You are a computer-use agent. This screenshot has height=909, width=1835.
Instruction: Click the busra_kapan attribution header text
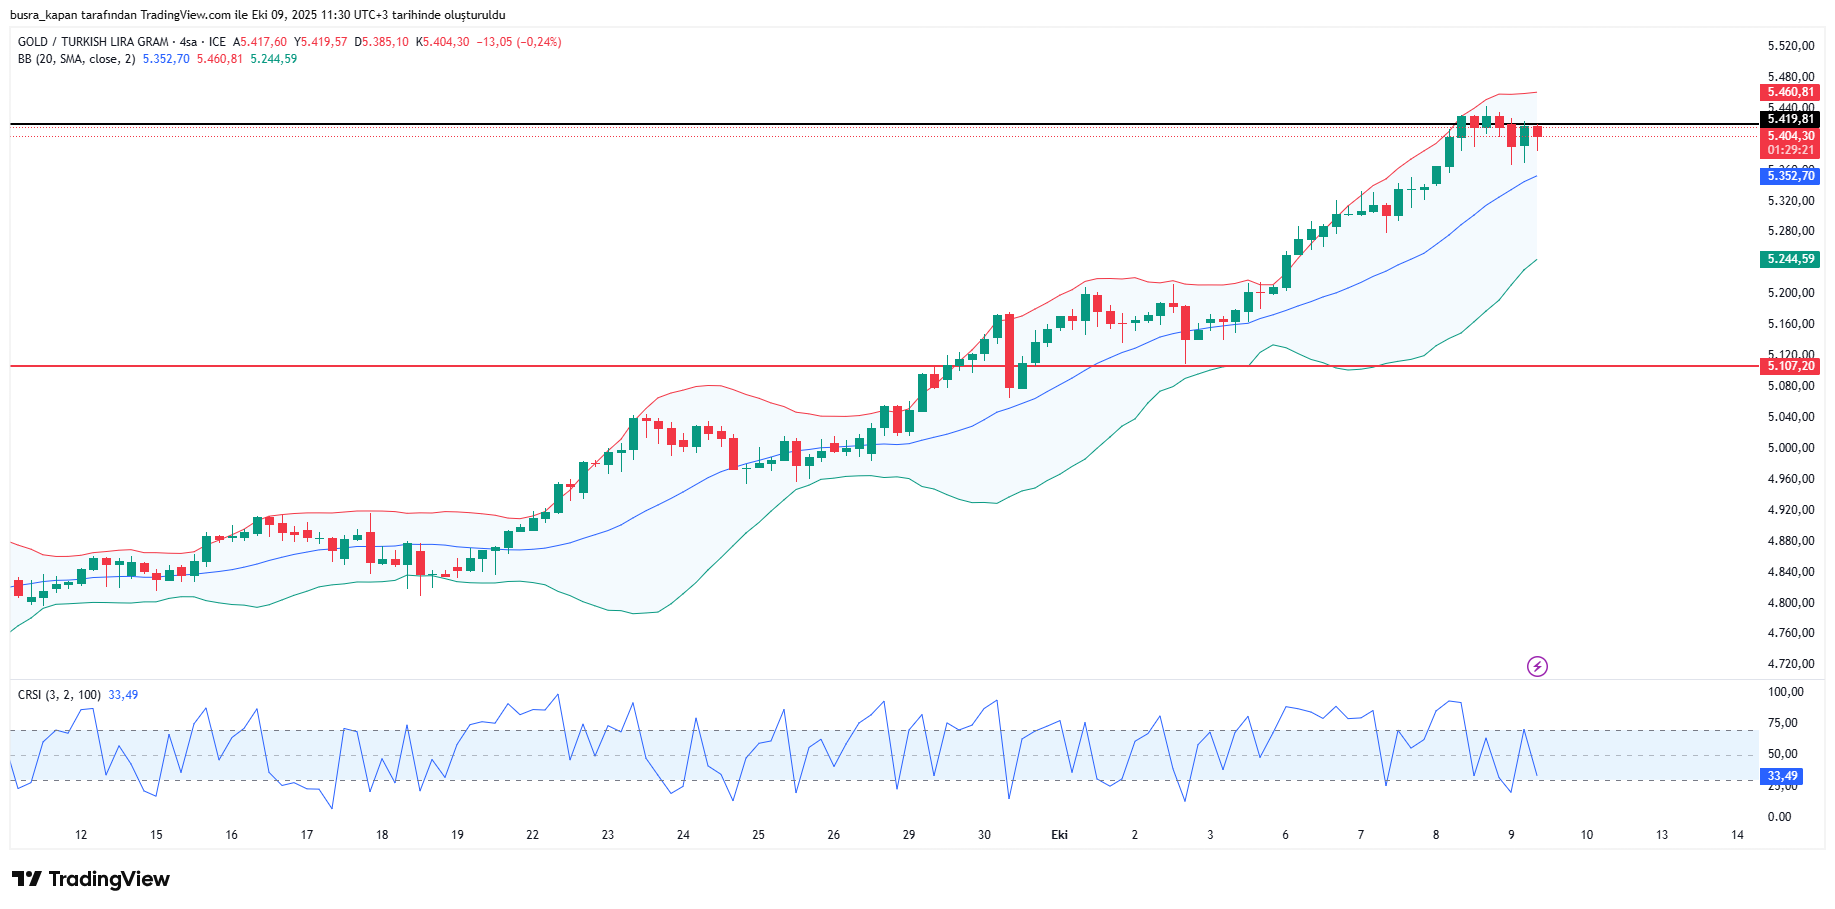click(x=257, y=15)
